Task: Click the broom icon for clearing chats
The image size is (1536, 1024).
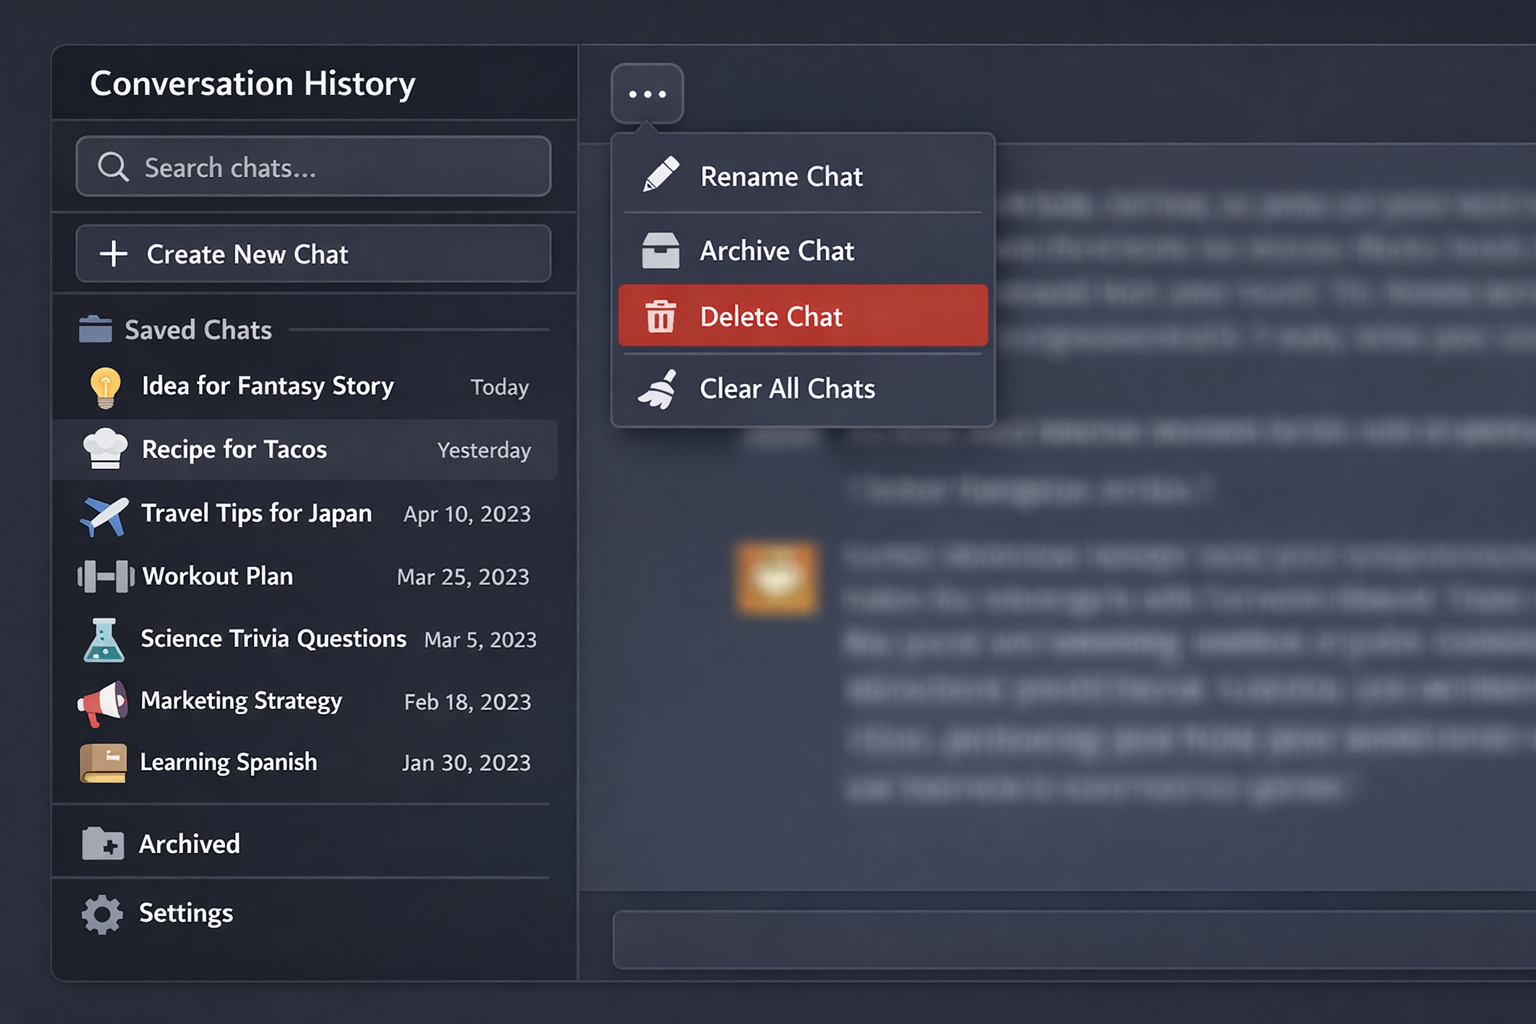Action: coord(659,389)
